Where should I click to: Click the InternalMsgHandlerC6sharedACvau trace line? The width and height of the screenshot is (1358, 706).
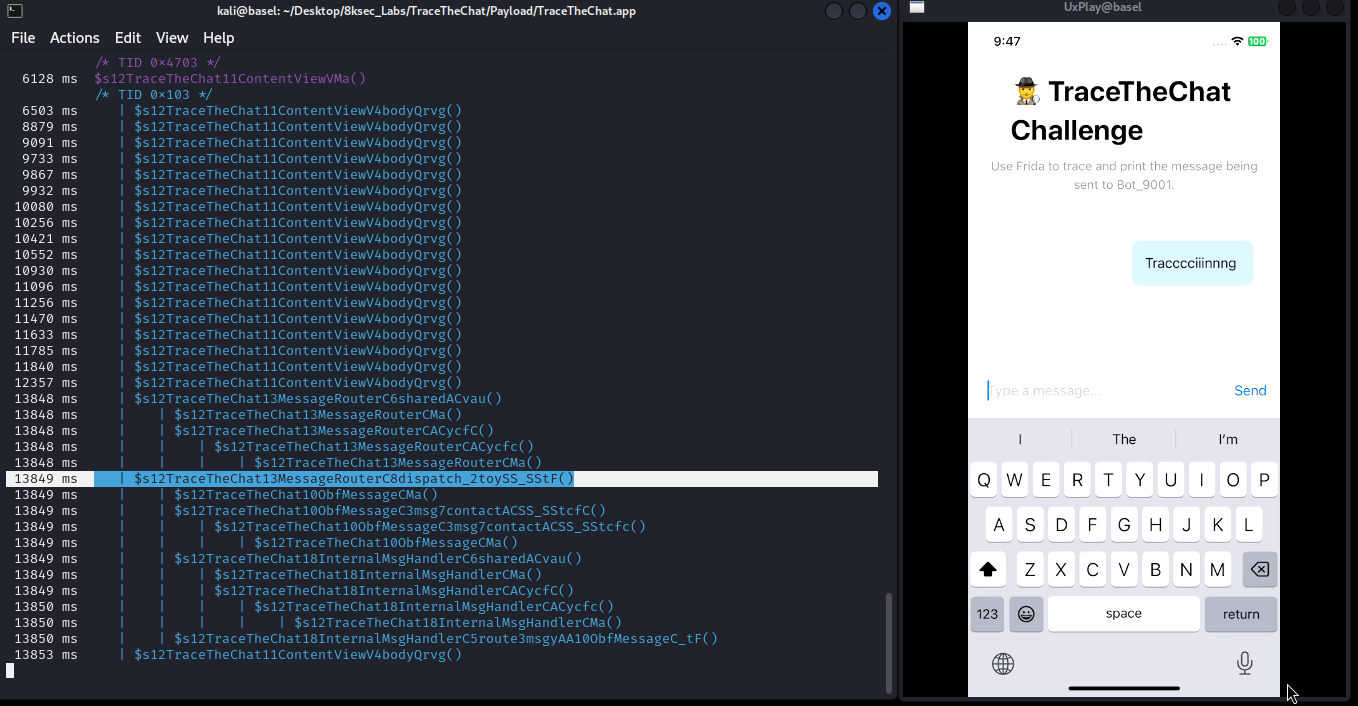tap(378, 558)
